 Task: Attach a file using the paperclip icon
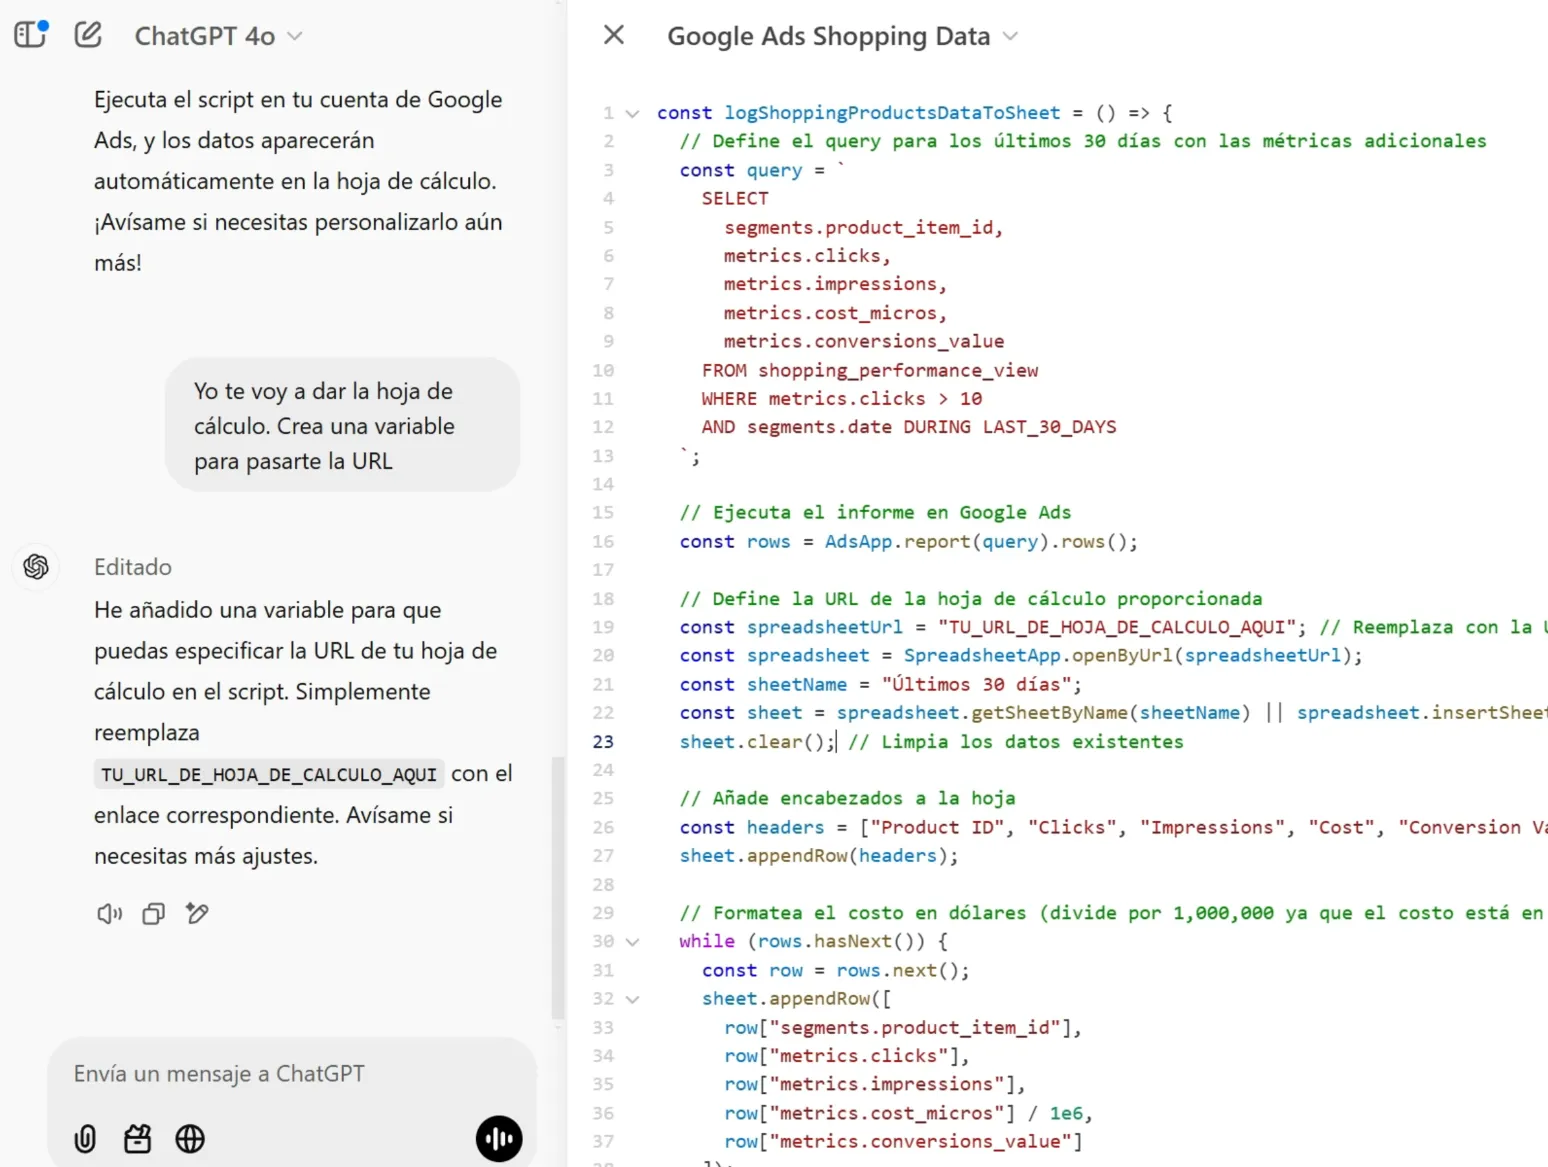pos(85,1138)
